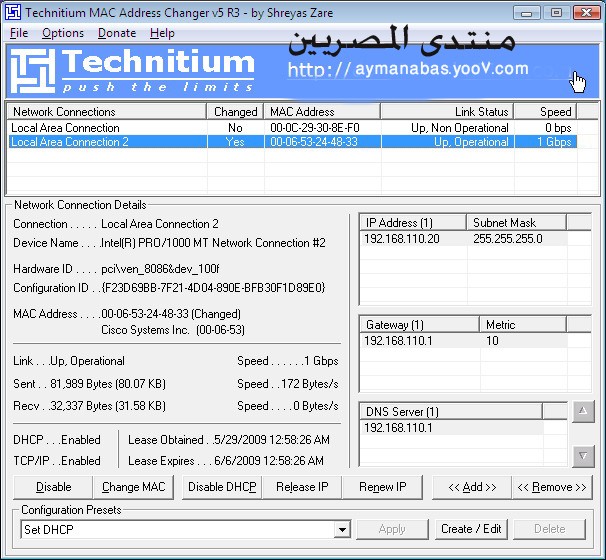The height and width of the screenshot is (560, 606).
Task: Click the Up, Non Operational status cell
Action: tap(460, 128)
